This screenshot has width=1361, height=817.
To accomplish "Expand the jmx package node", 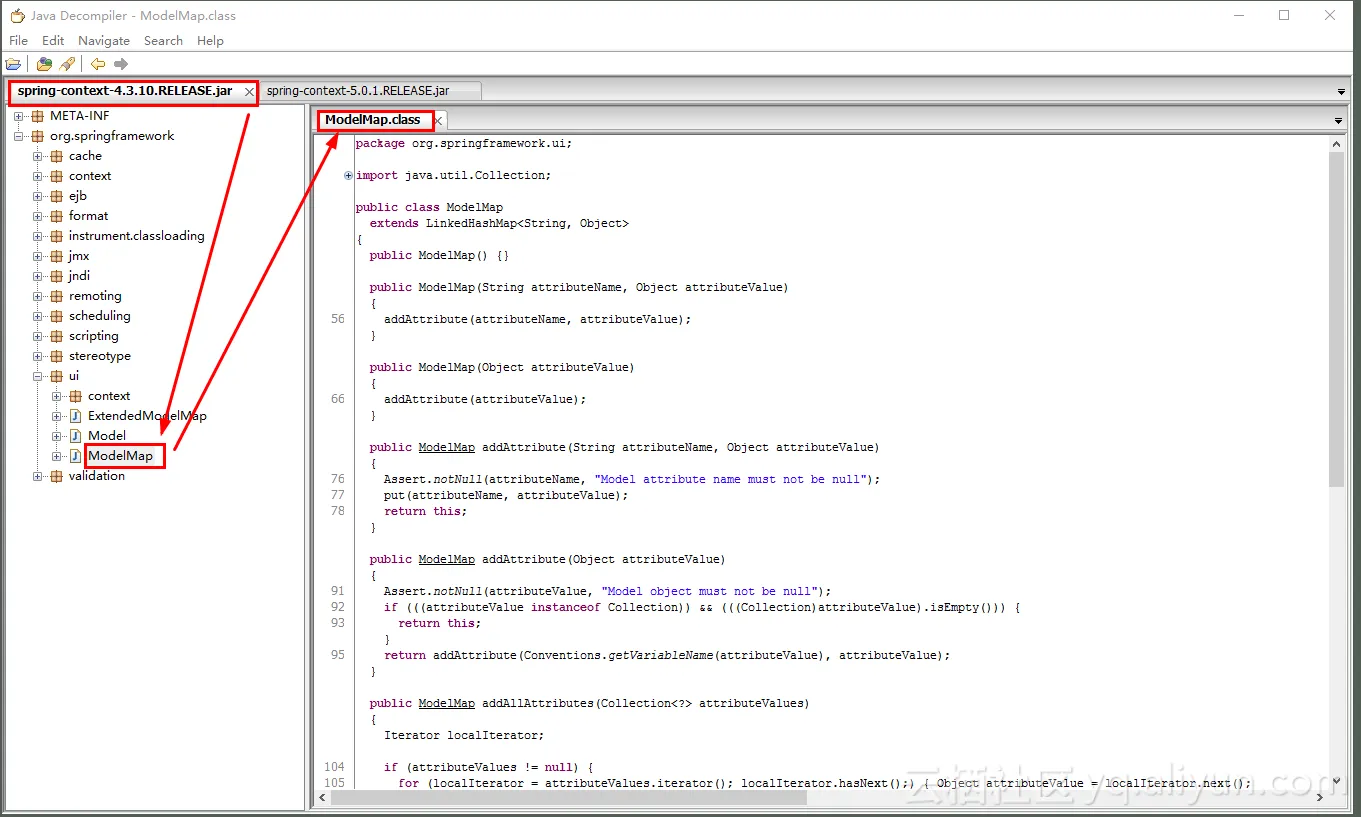I will point(37,256).
